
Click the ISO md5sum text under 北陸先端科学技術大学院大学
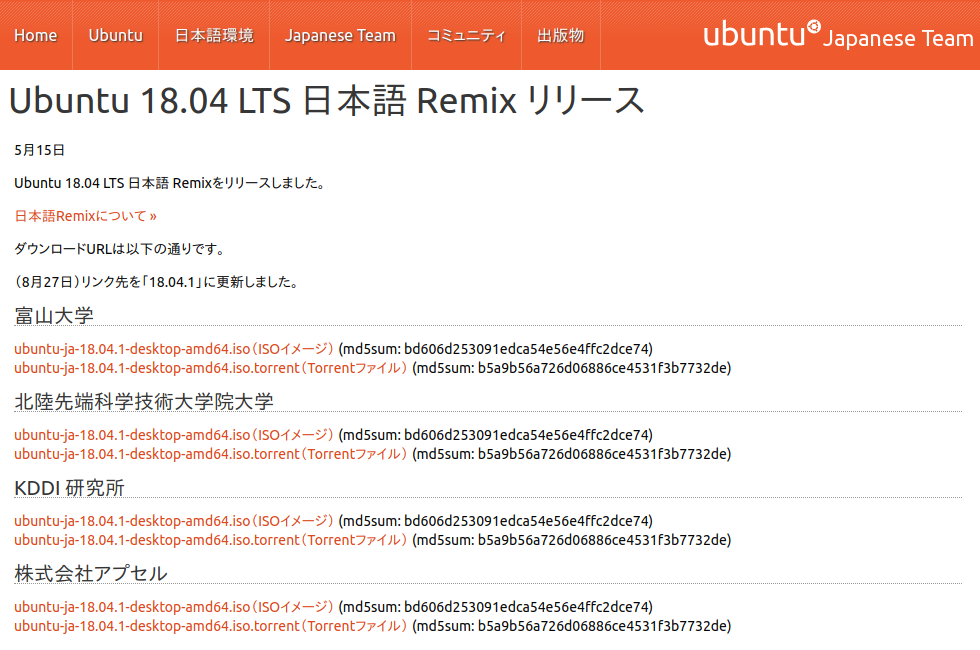(x=496, y=435)
